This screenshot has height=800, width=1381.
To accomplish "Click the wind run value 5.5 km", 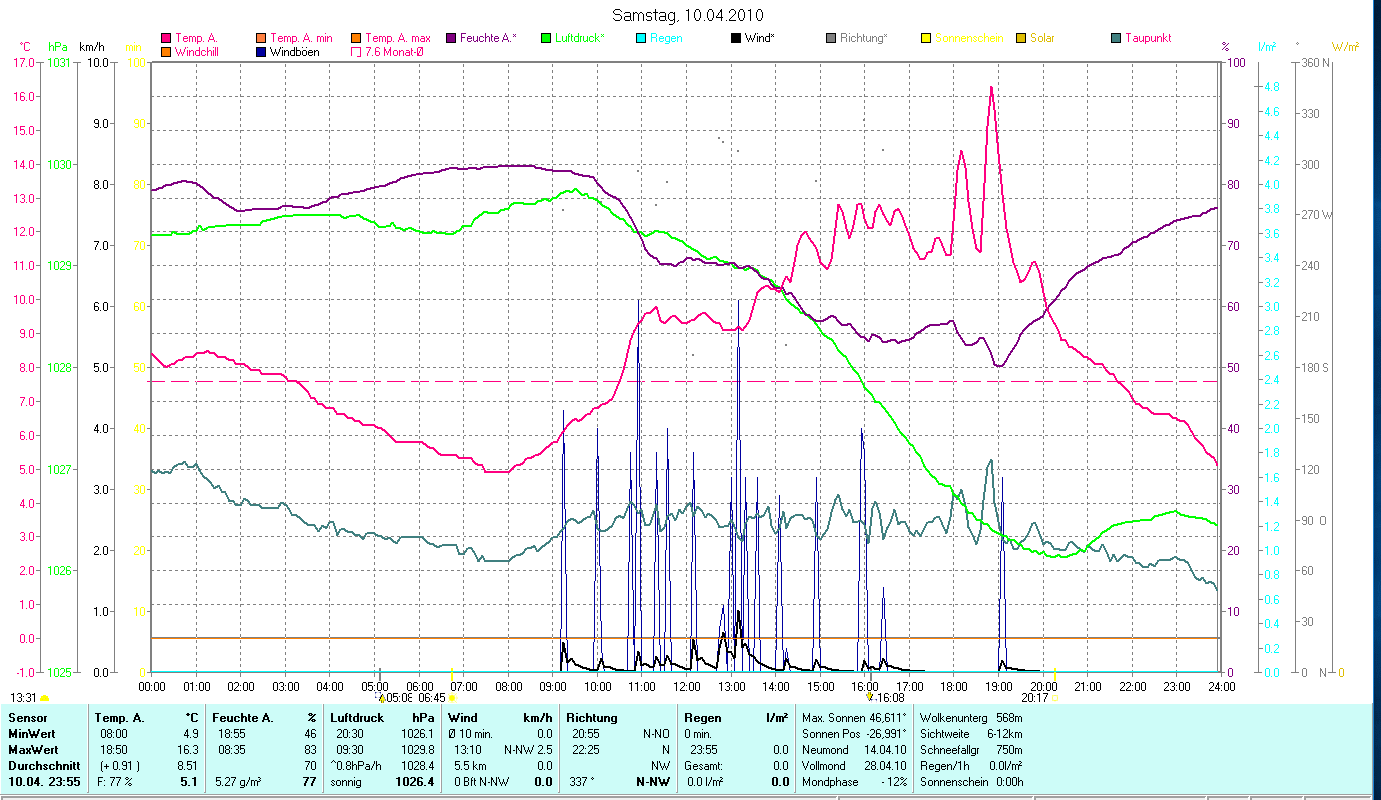I will click(x=470, y=764).
